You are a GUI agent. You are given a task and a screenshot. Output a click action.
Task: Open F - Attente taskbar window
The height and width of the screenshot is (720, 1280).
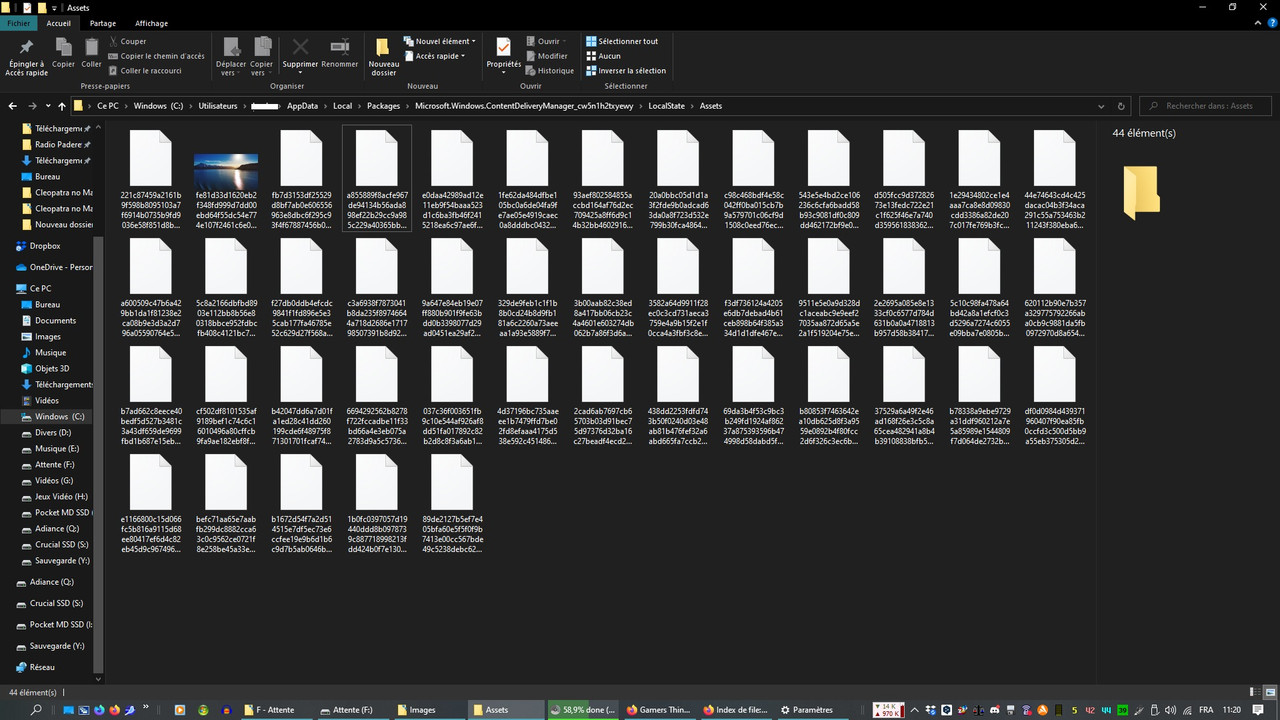(277, 710)
